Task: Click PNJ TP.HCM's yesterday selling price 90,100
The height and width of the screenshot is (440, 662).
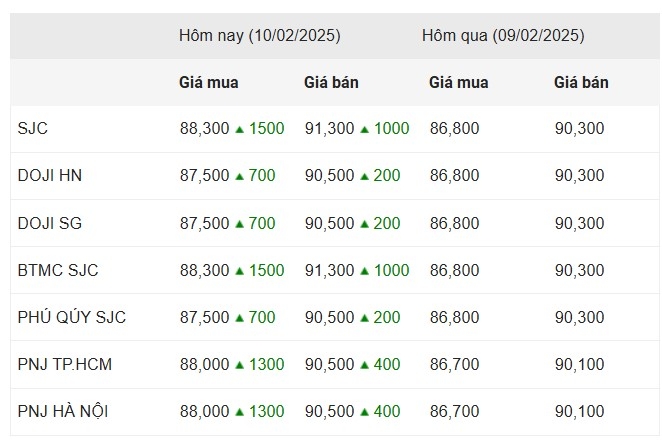Action: point(579,364)
